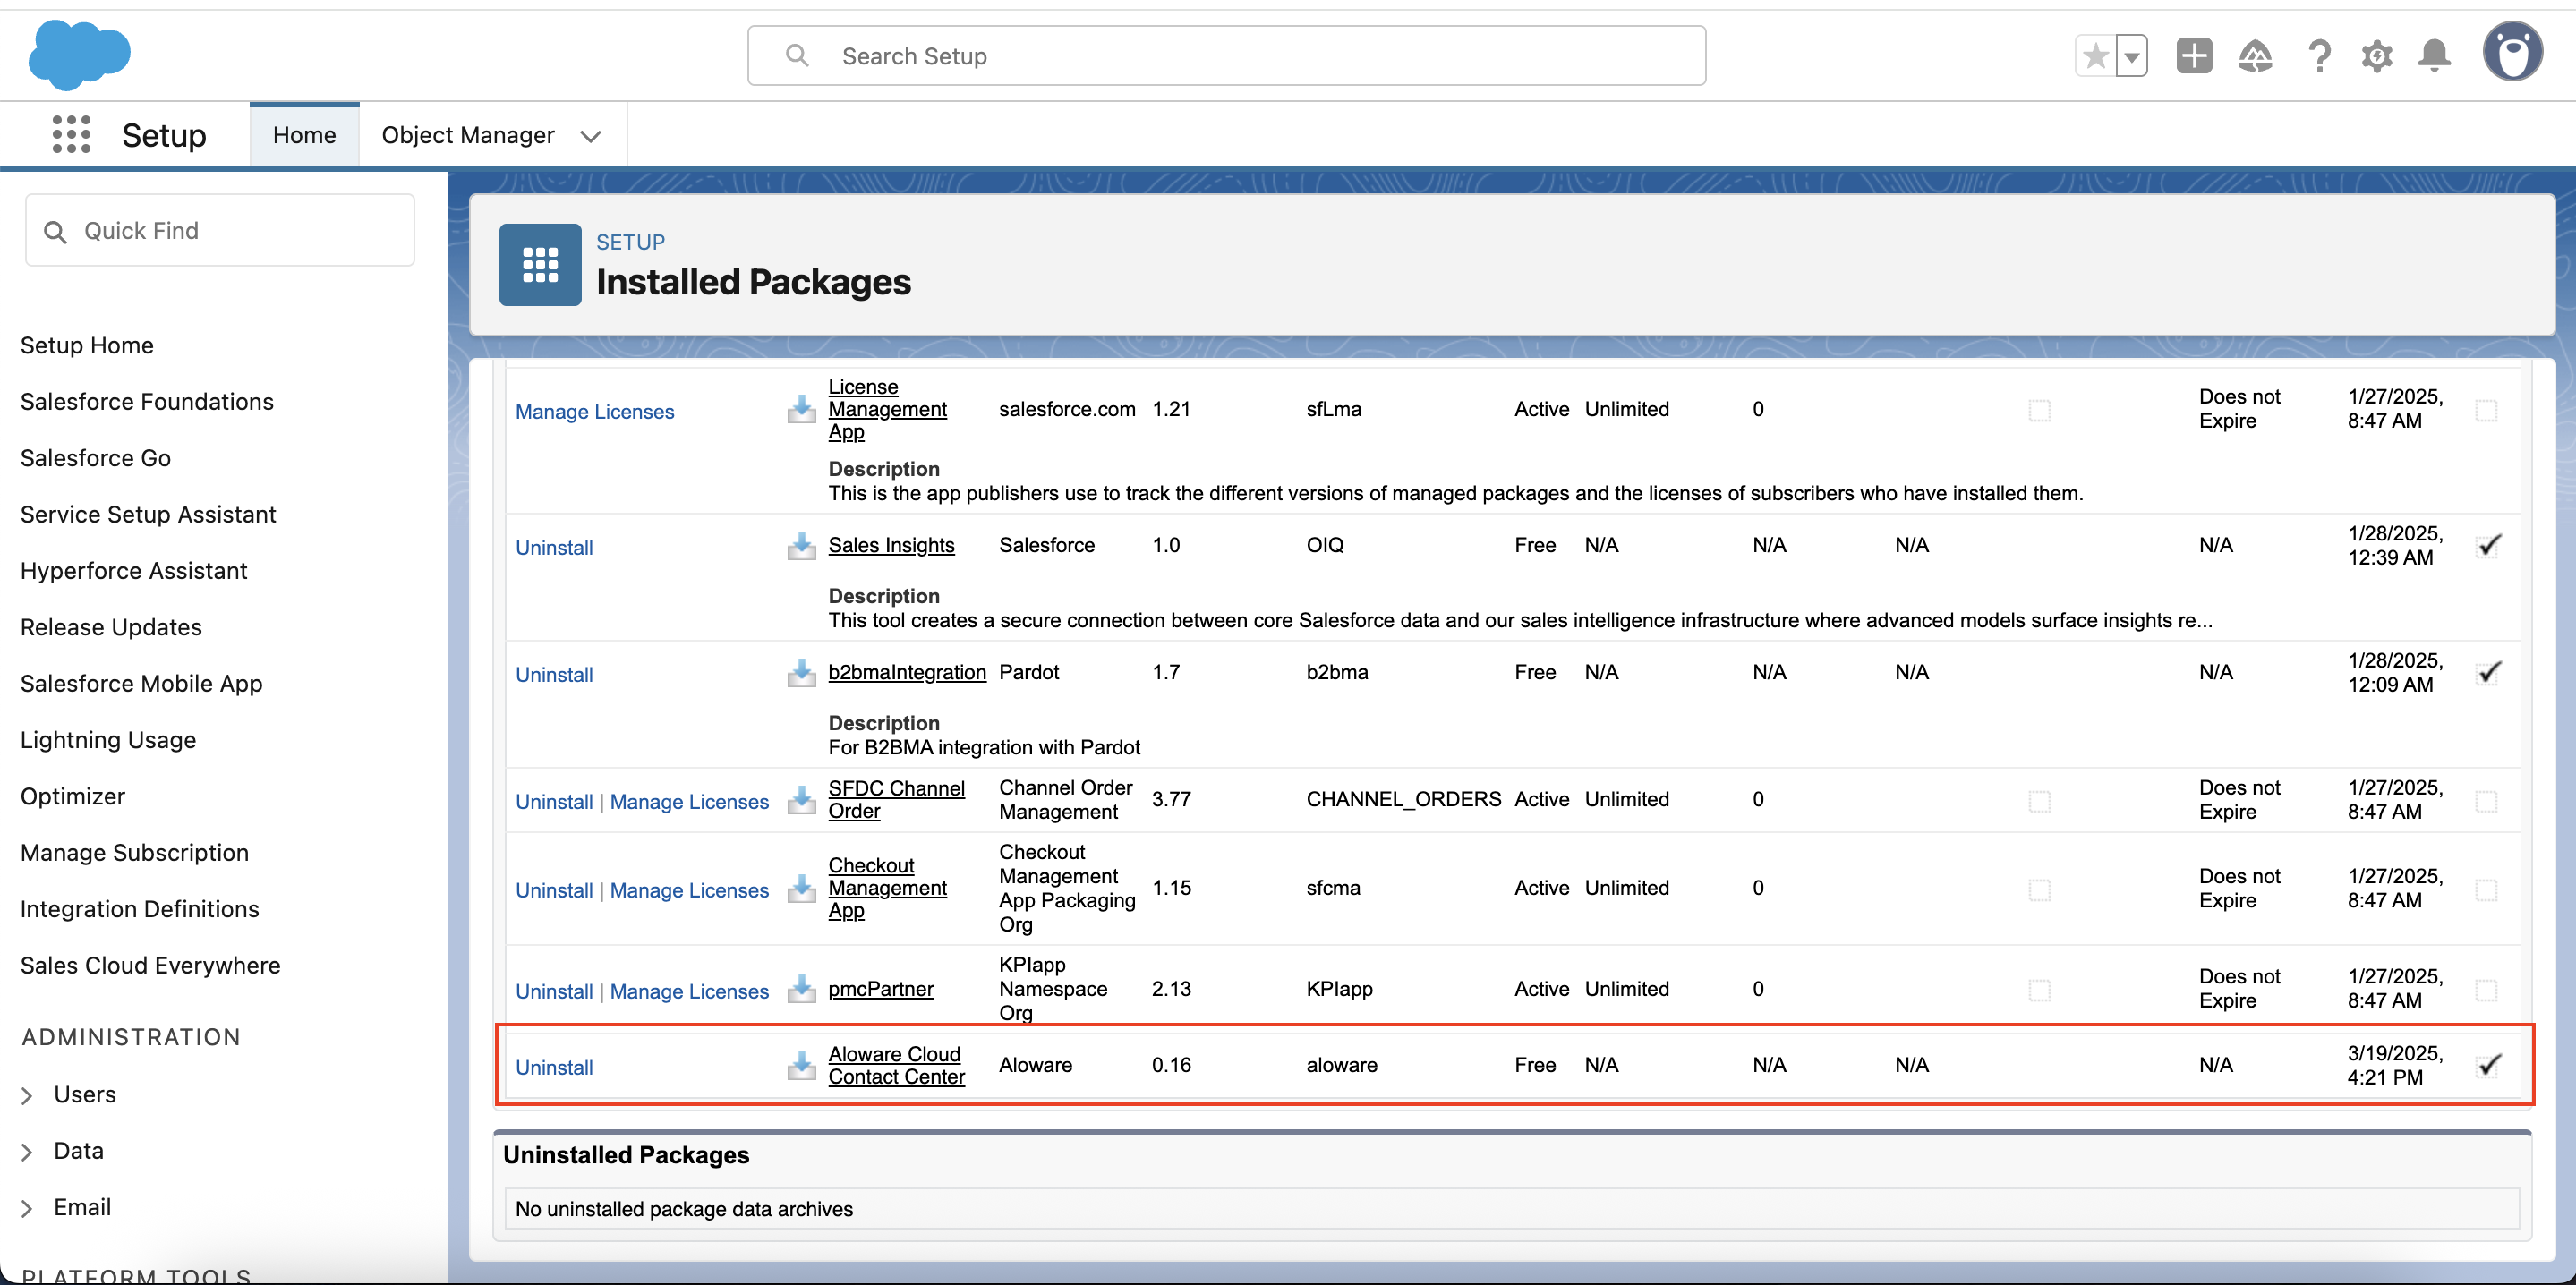This screenshot has height=1285, width=2576.
Task: Open the pmcPartner package link
Action: point(881,989)
